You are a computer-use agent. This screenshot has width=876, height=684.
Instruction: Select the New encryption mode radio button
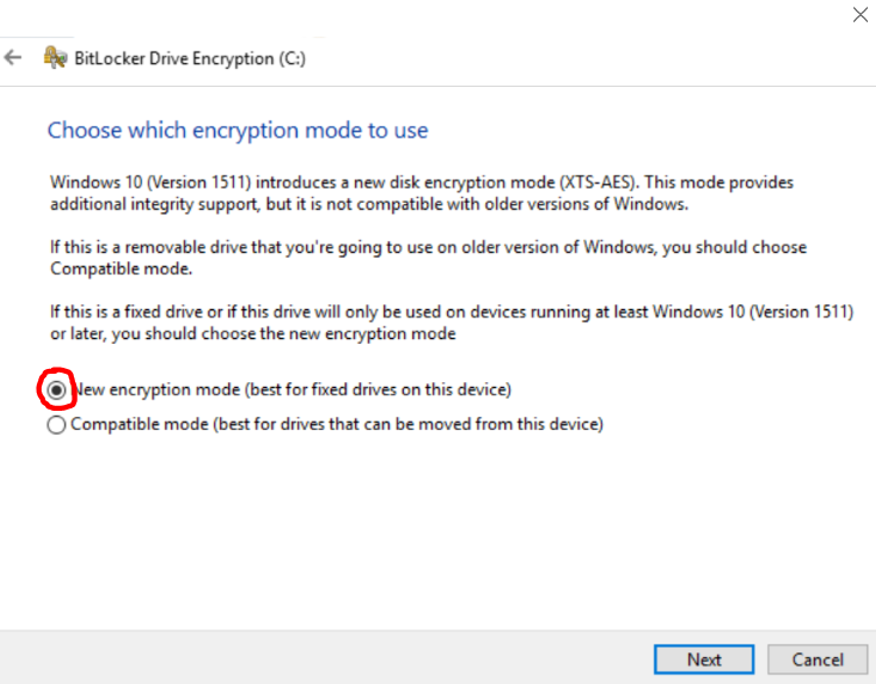(58, 389)
